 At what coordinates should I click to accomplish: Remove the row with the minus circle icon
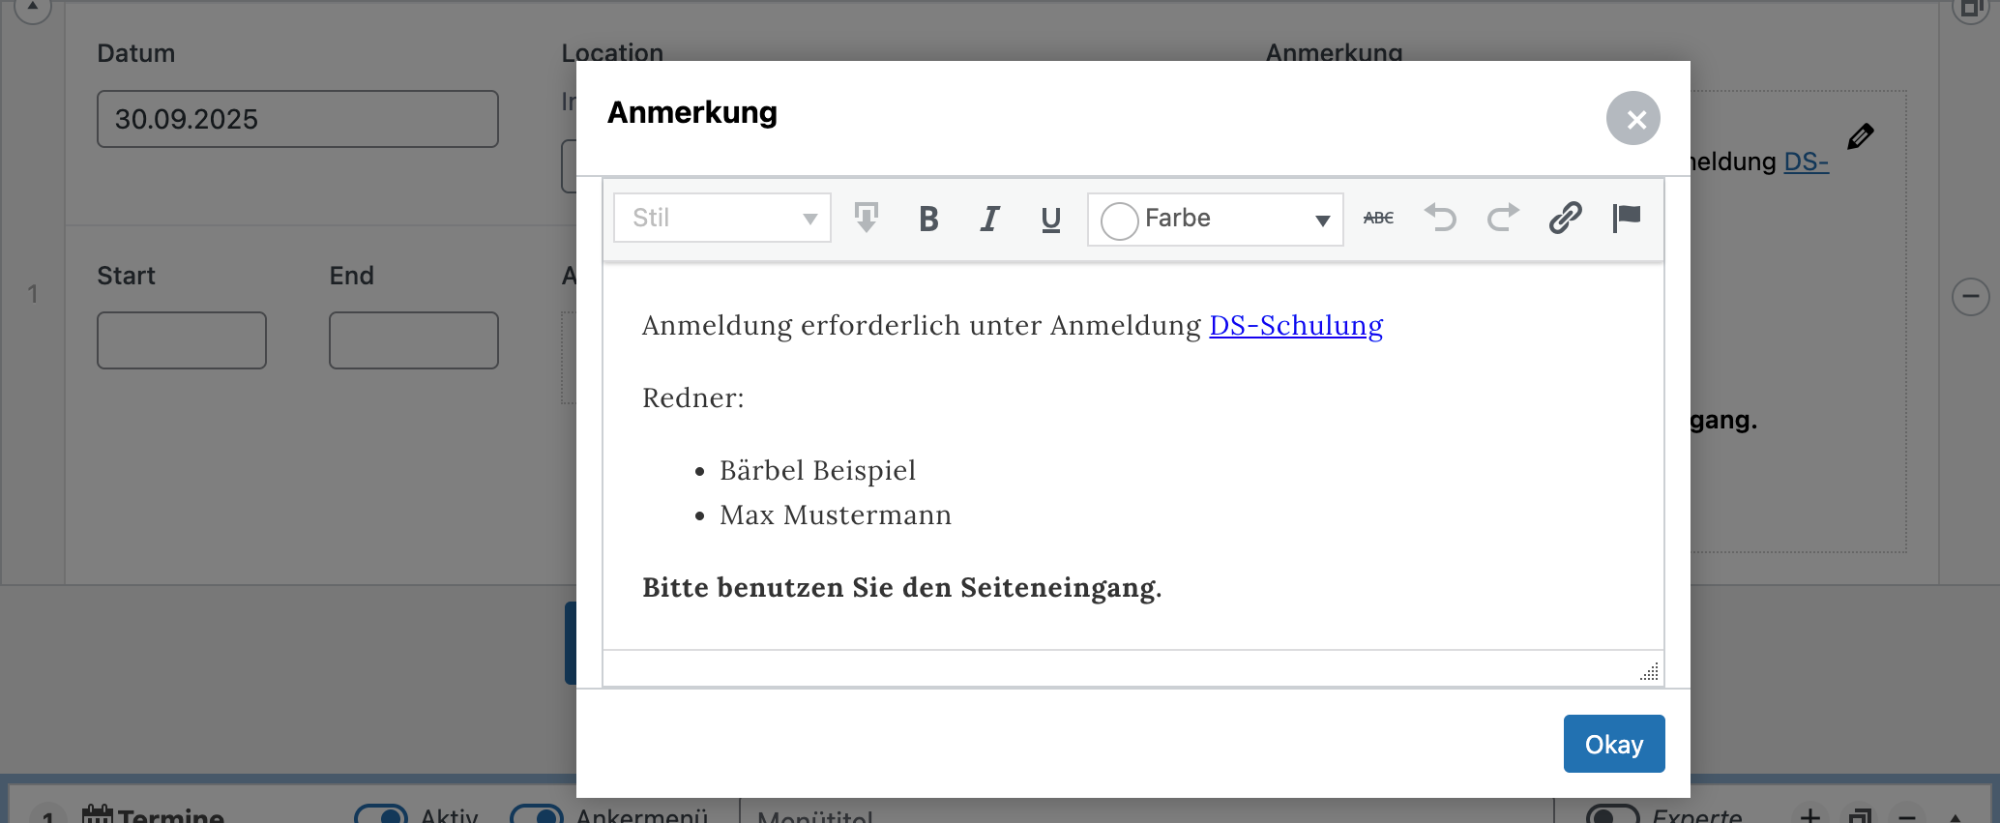[1970, 296]
